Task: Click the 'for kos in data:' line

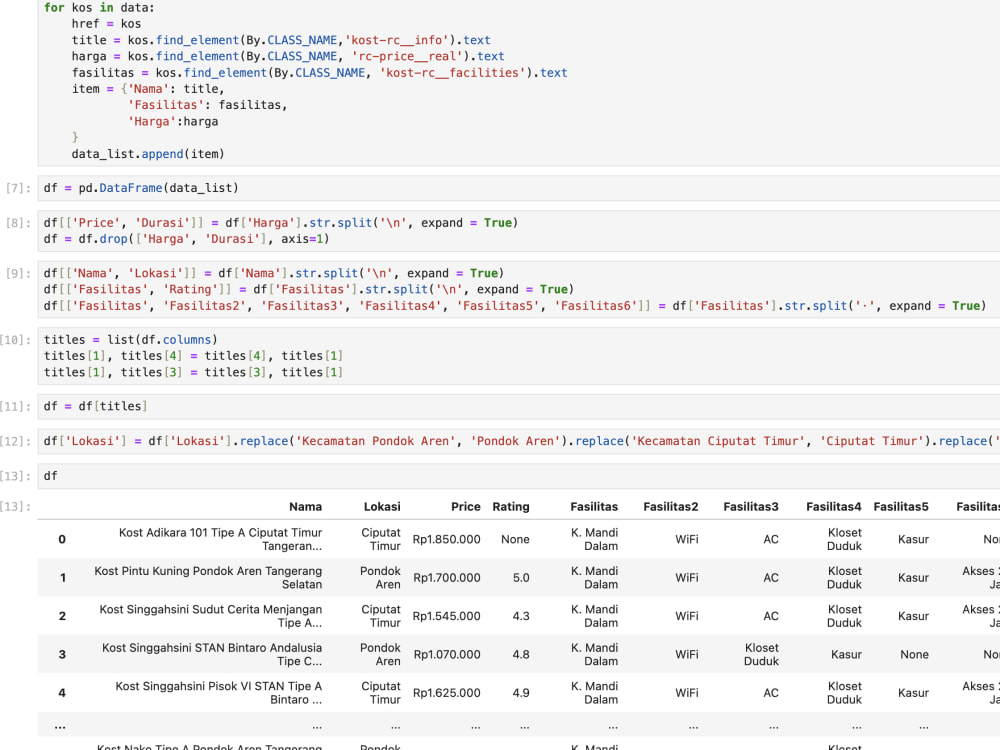Action: click(99, 8)
